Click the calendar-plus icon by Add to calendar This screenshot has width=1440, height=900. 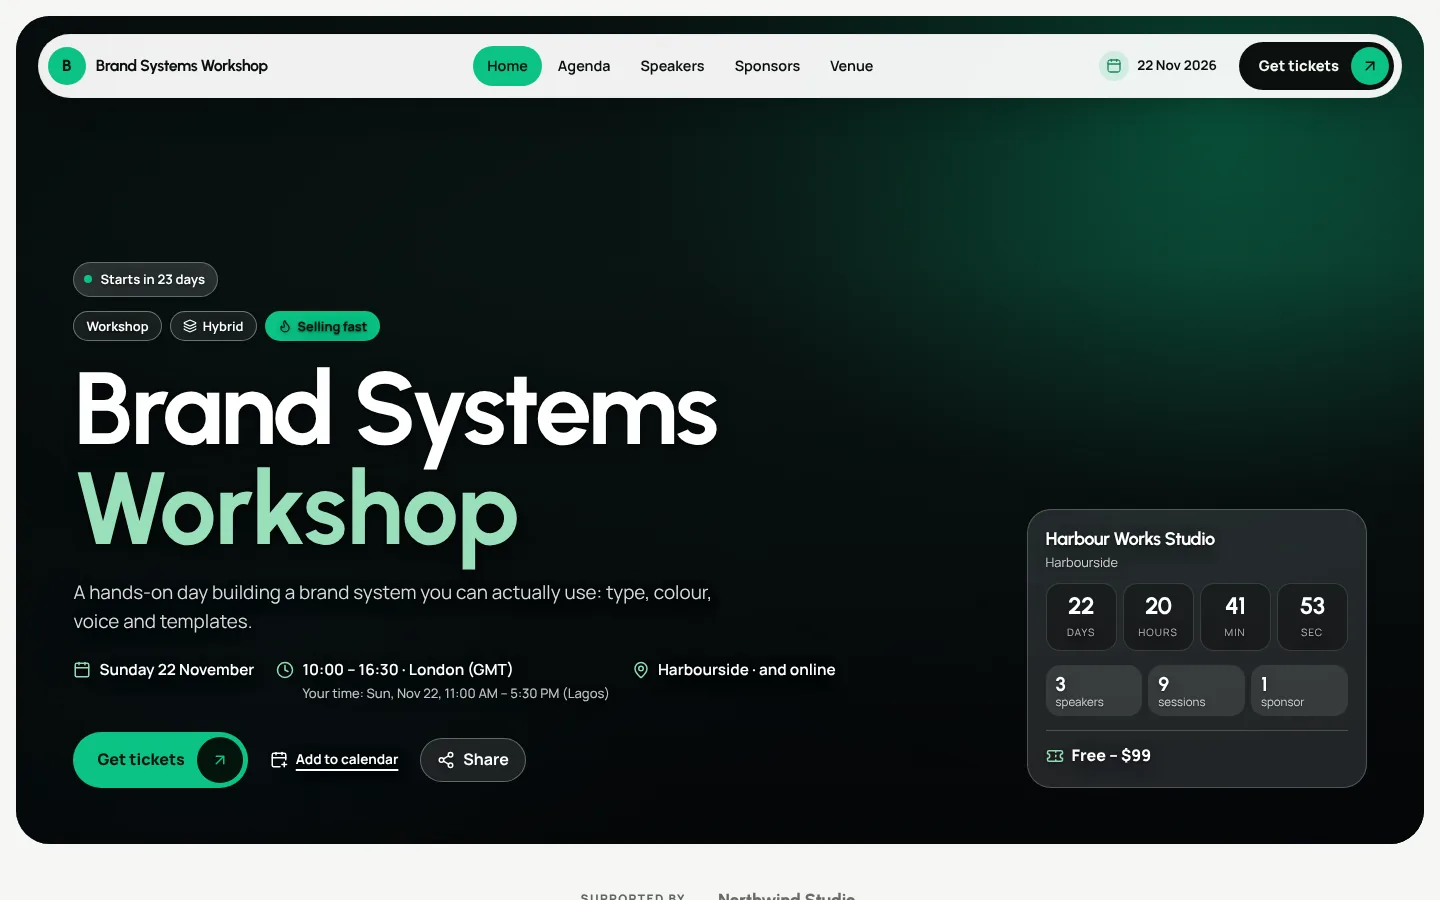point(279,760)
